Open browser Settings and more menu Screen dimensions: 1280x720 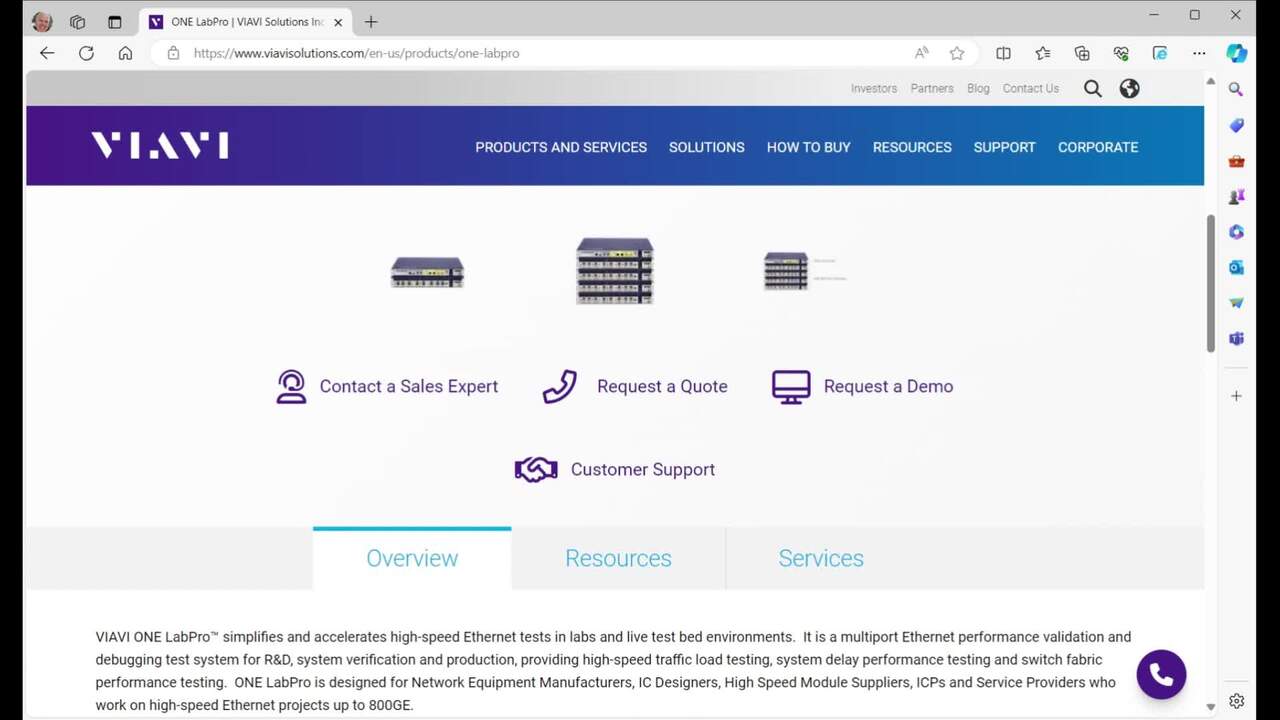(x=1199, y=53)
